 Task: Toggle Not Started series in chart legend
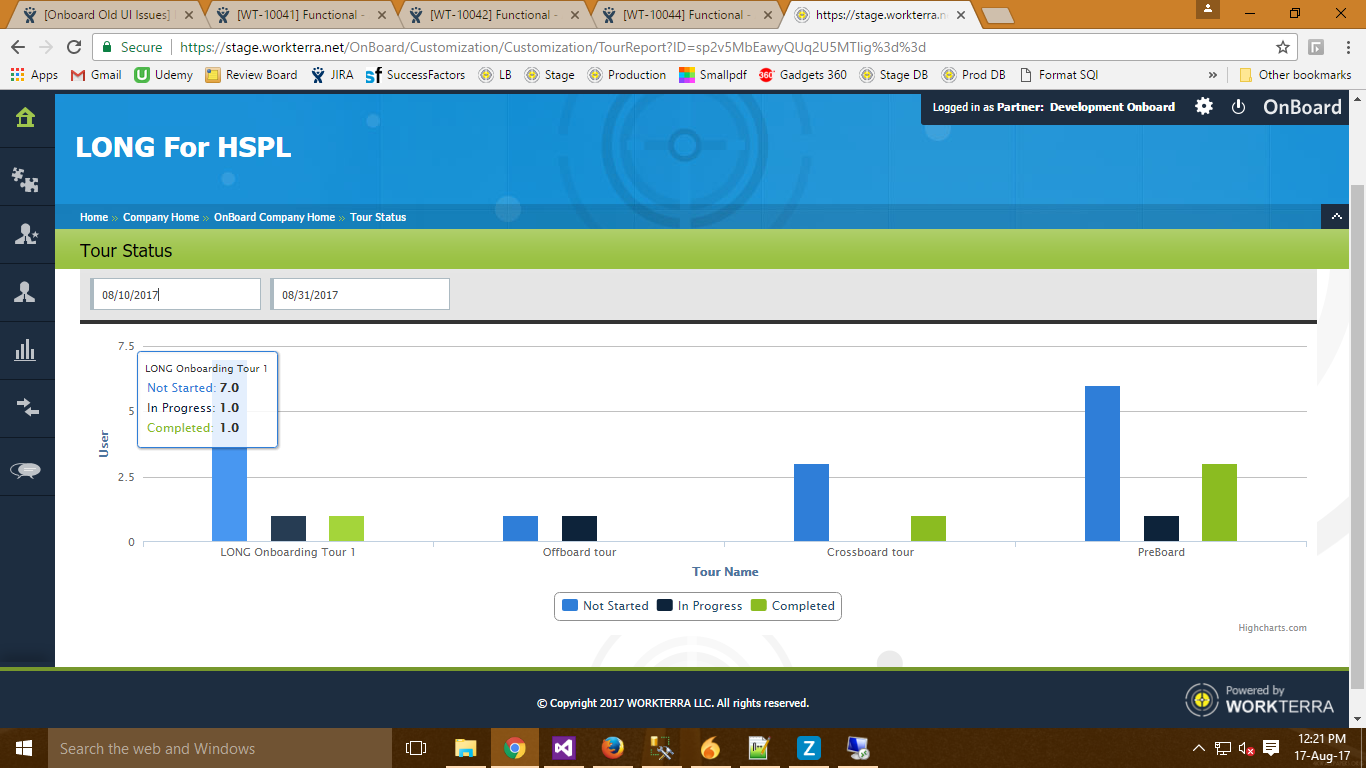click(605, 606)
